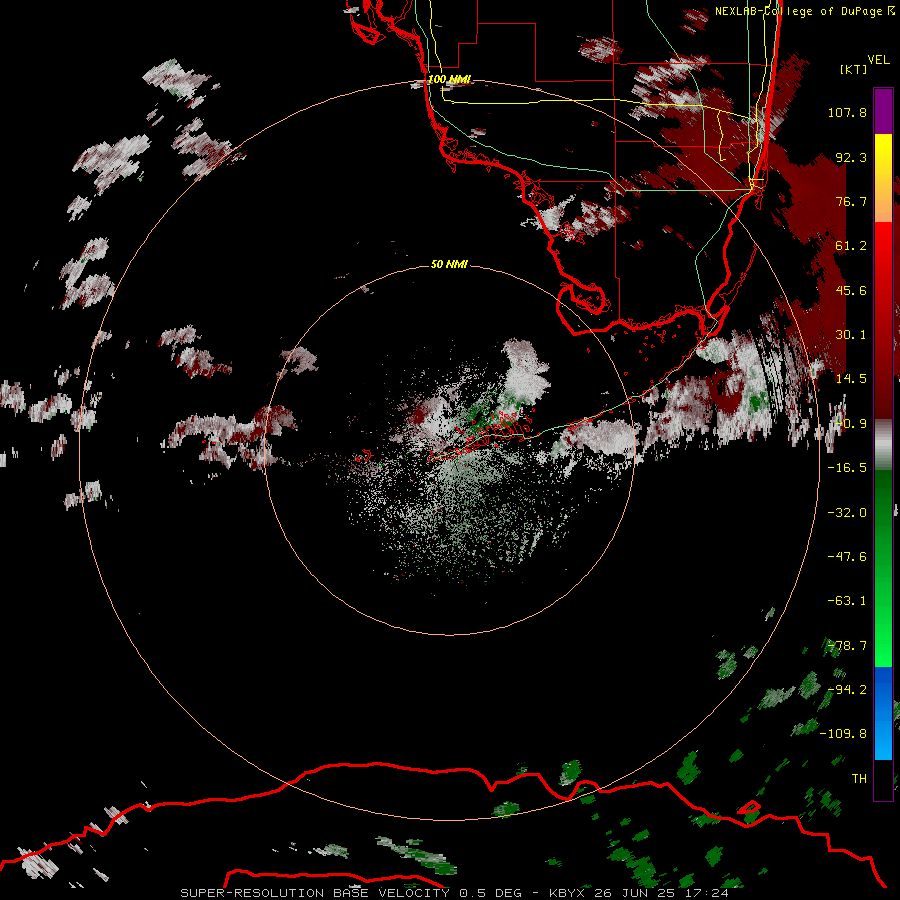Click the 92.3 velocity scale value
The width and height of the screenshot is (900, 900).
(851, 157)
